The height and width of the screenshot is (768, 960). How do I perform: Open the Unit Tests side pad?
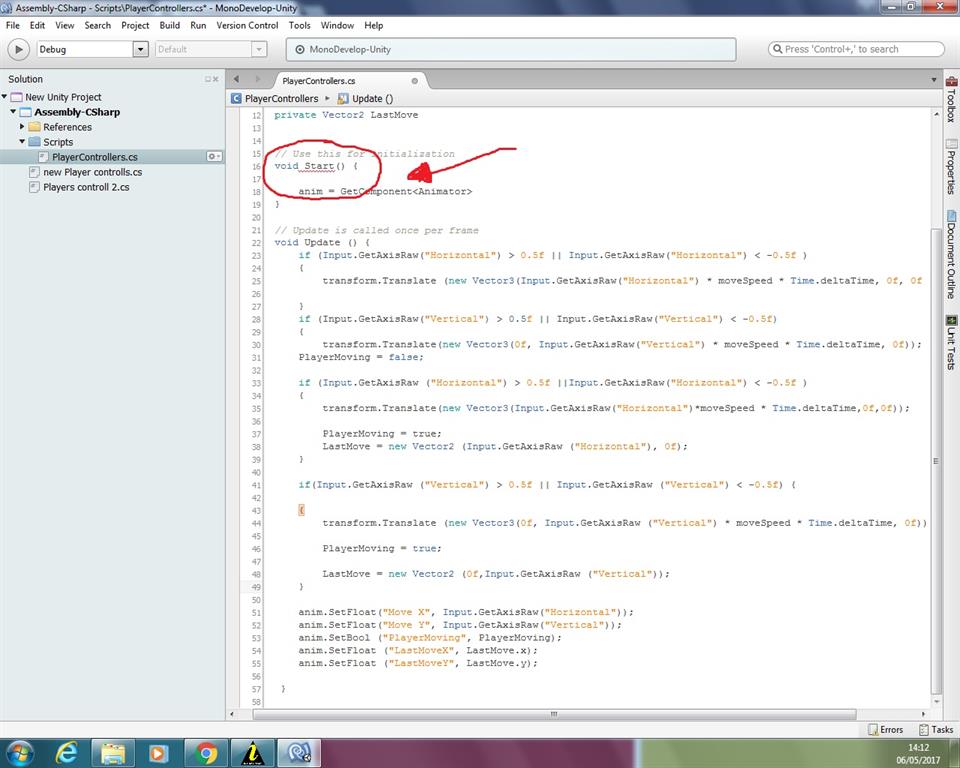[x=951, y=343]
